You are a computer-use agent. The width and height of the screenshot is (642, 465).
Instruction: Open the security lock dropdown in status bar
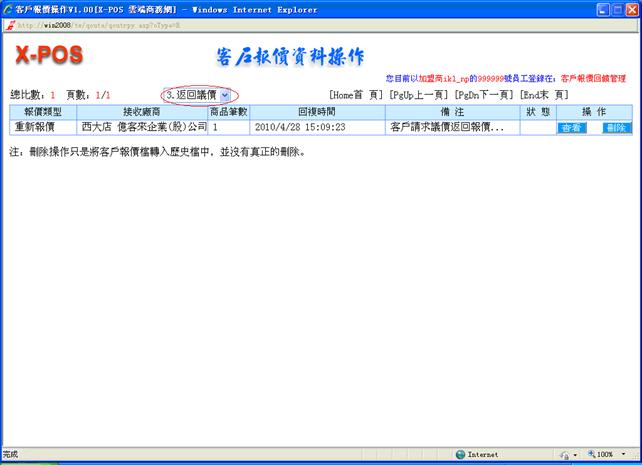click(570, 454)
